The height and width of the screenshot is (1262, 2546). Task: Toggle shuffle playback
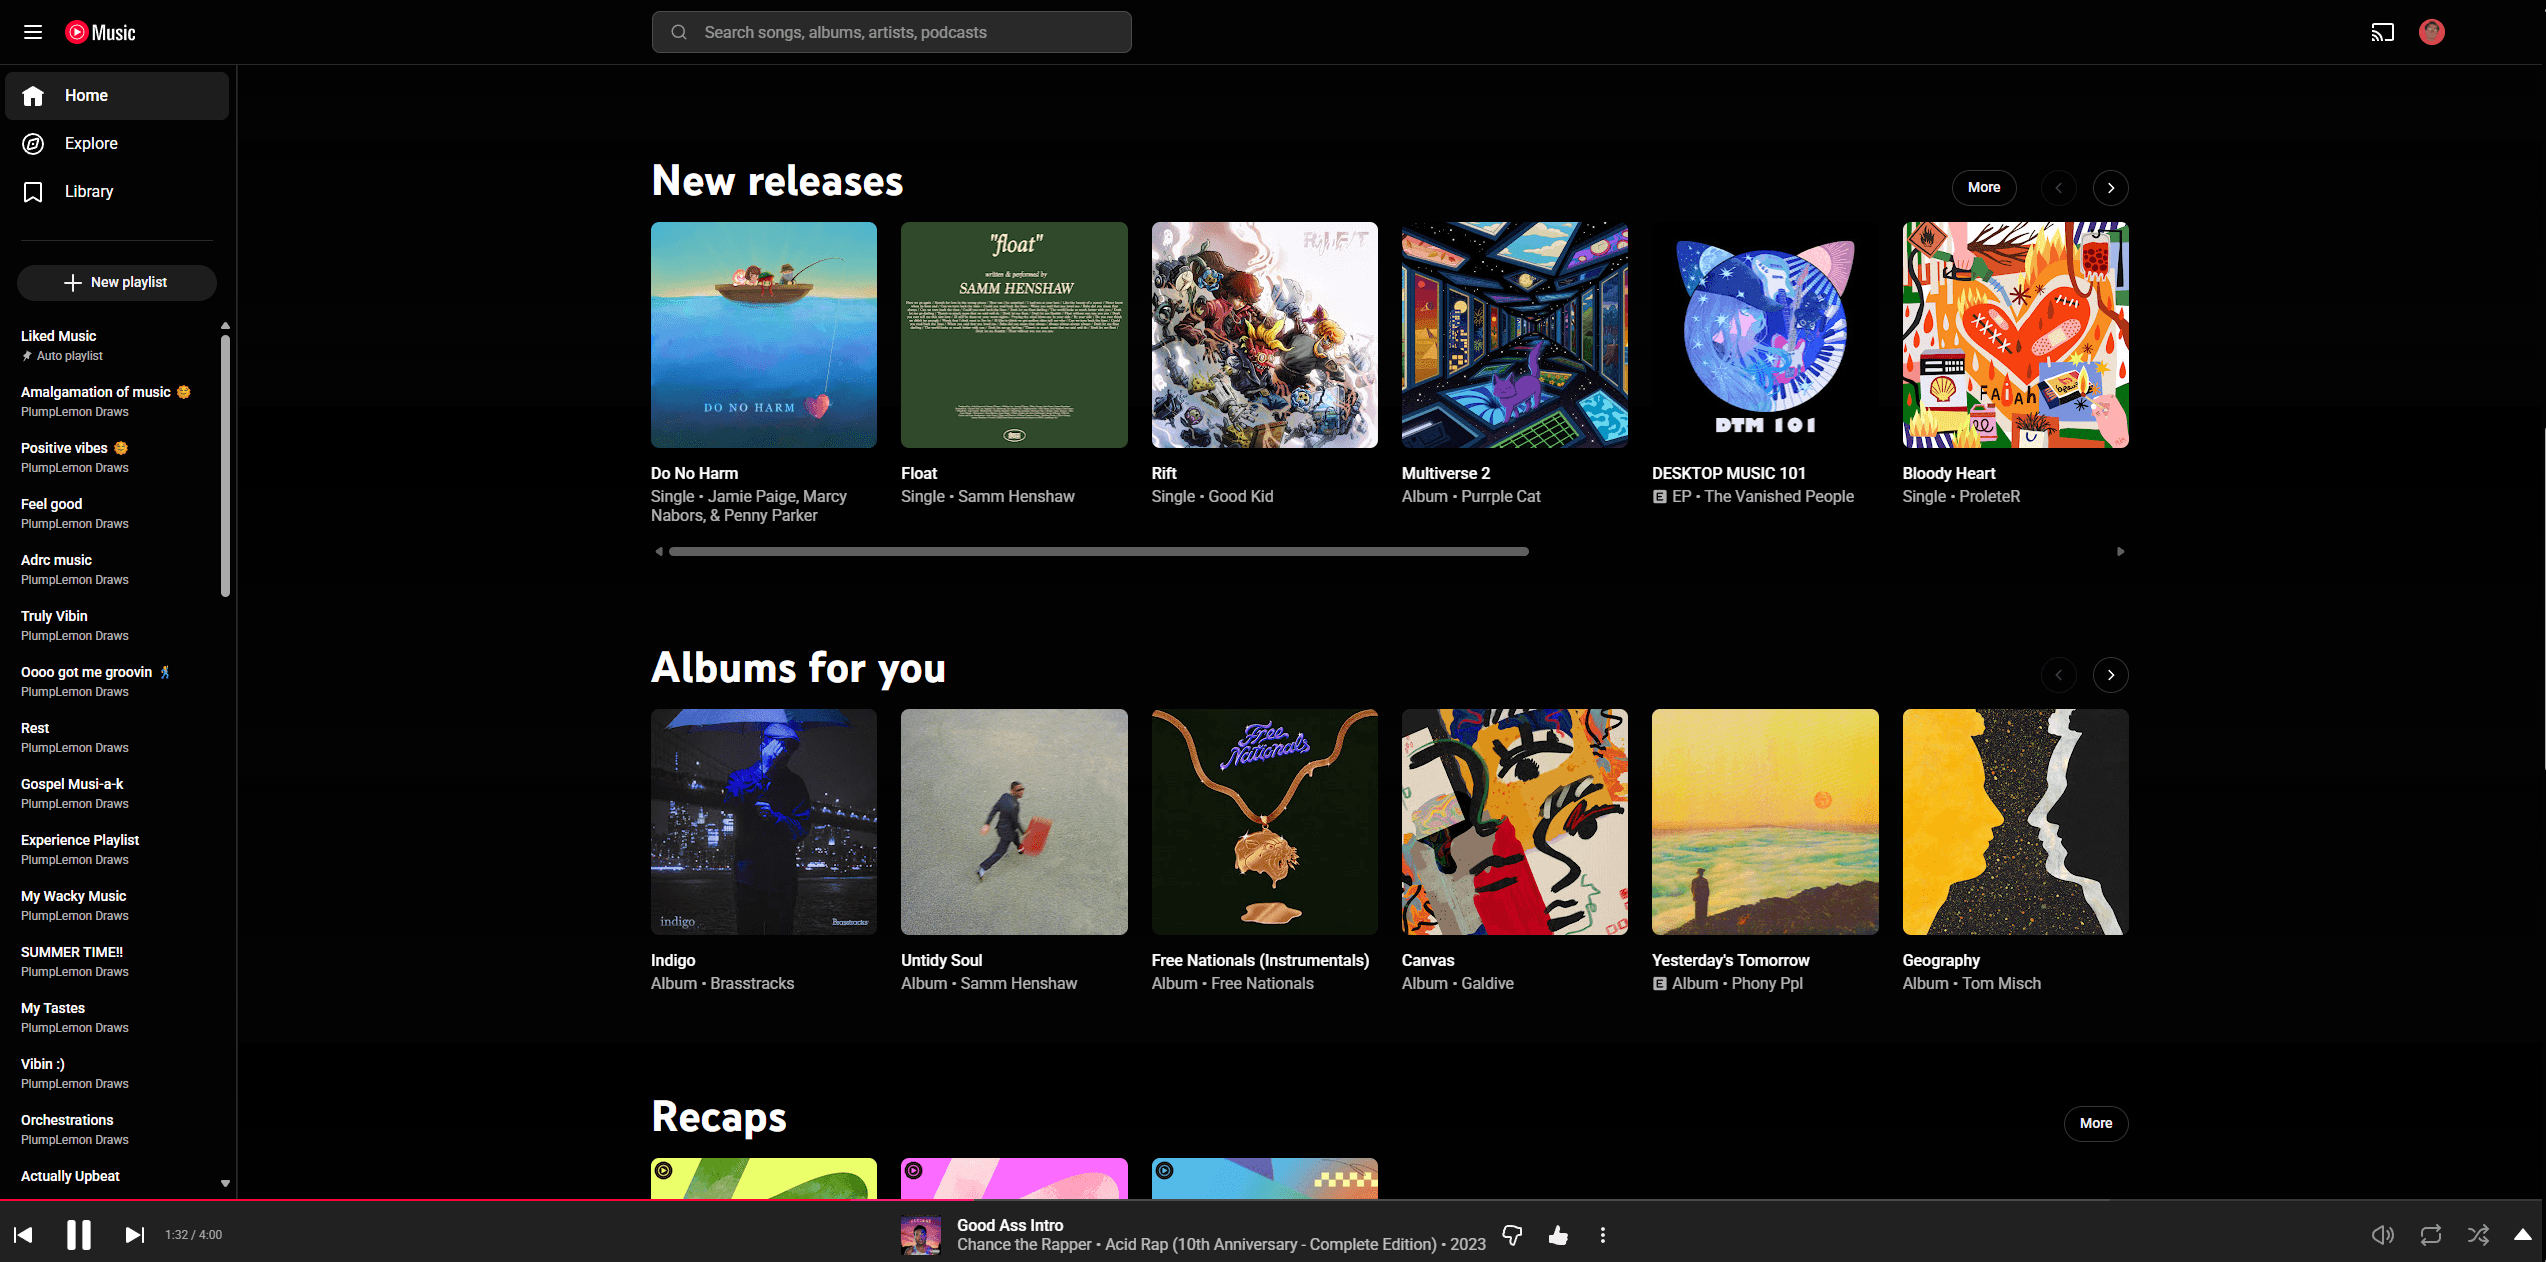(2478, 1235)
